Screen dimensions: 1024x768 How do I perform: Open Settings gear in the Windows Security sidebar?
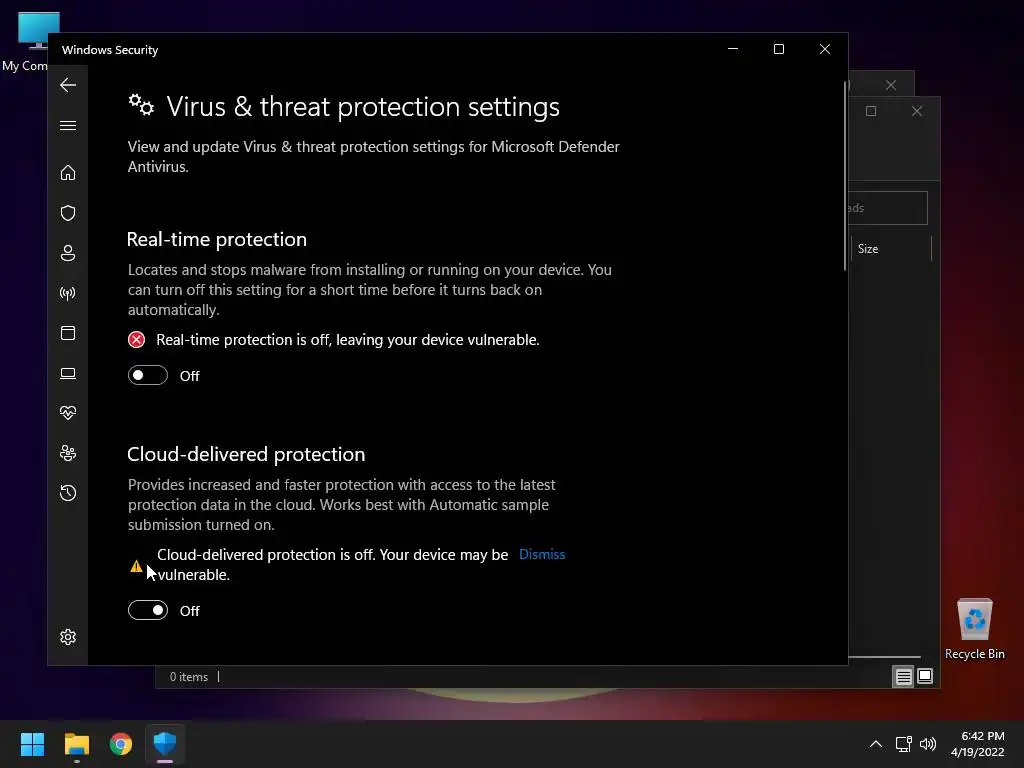(68, 637)
